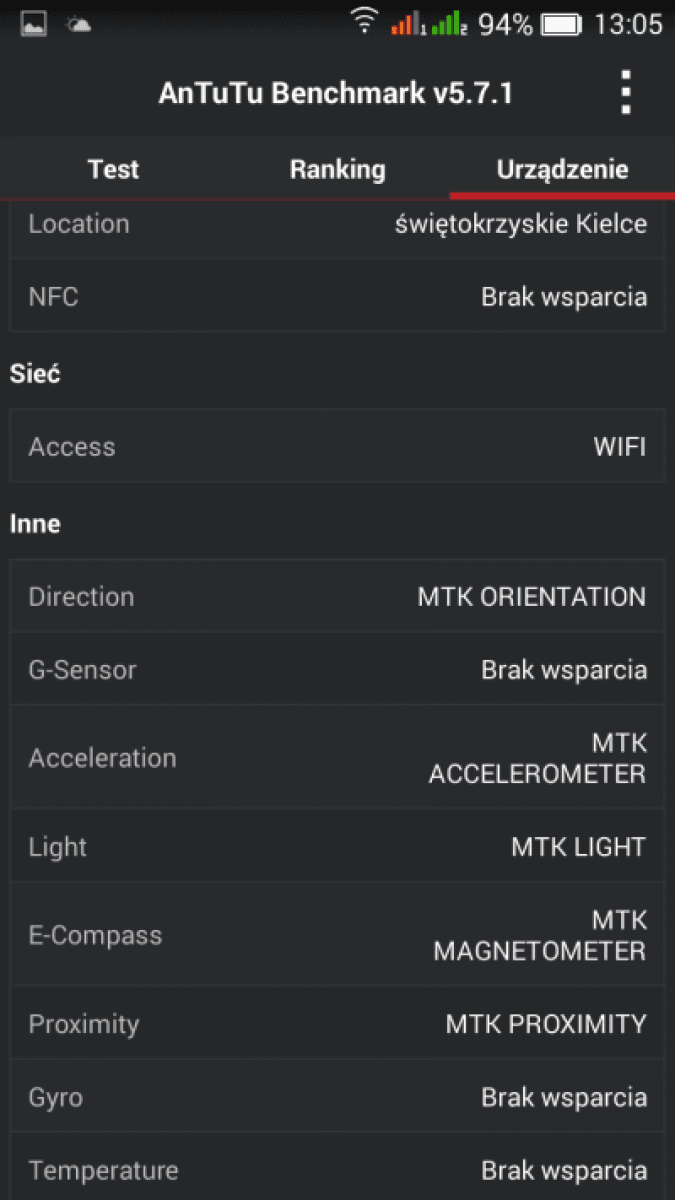Tap the AnTuTu Benchmark v5.7.1 title
This screenshot has height=1200, width=675.
coord(336,93)
